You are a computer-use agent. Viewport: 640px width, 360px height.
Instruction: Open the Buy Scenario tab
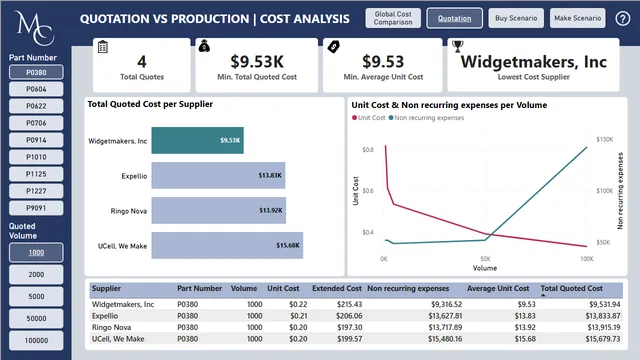(x=516, y=18)
